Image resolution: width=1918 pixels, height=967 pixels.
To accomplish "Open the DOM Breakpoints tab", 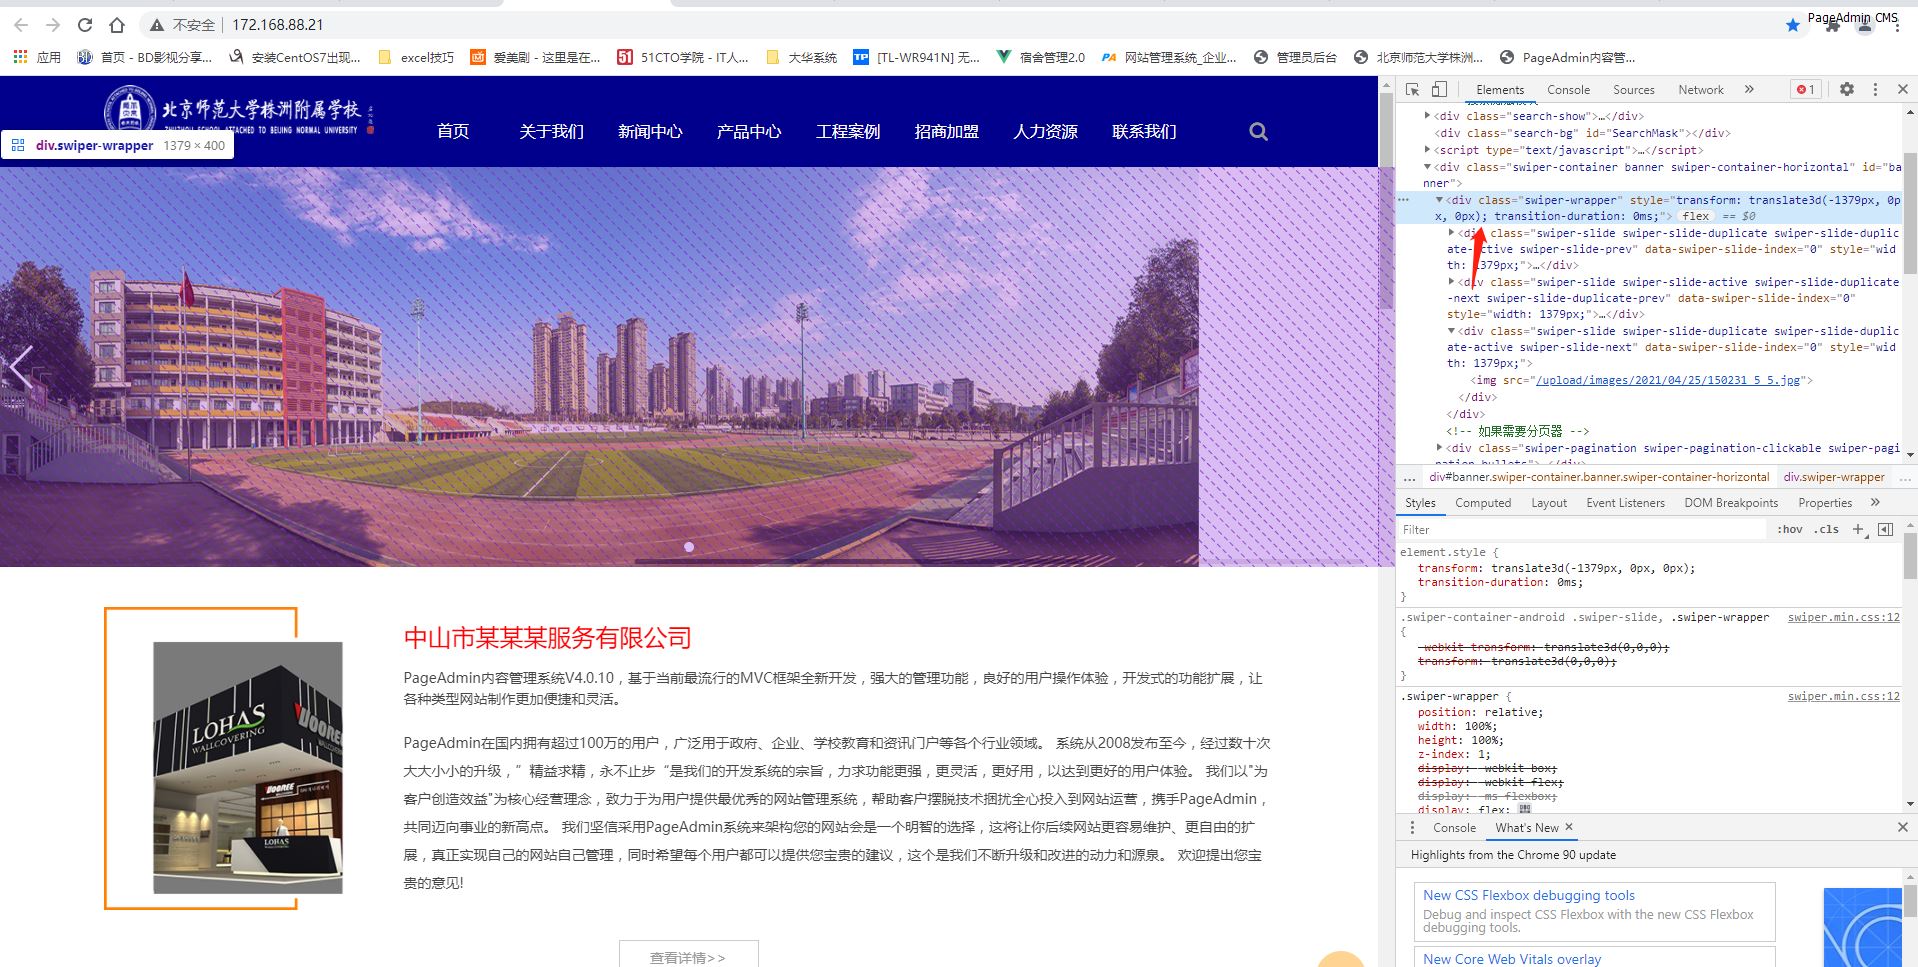I will (1731, 502).
